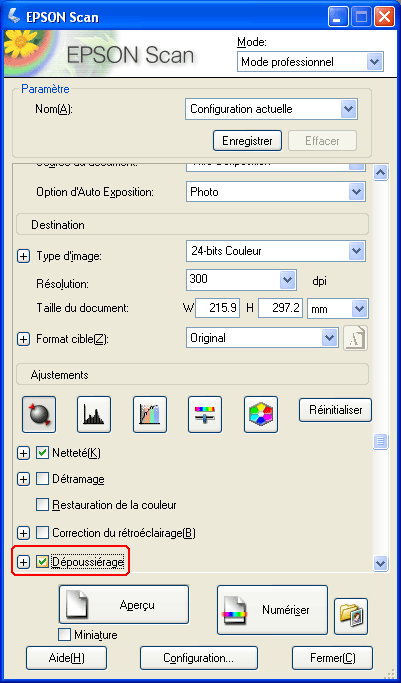The width and height of the screenshot is (401, 683).
Task: Click the document height H field
Action: 280,308
